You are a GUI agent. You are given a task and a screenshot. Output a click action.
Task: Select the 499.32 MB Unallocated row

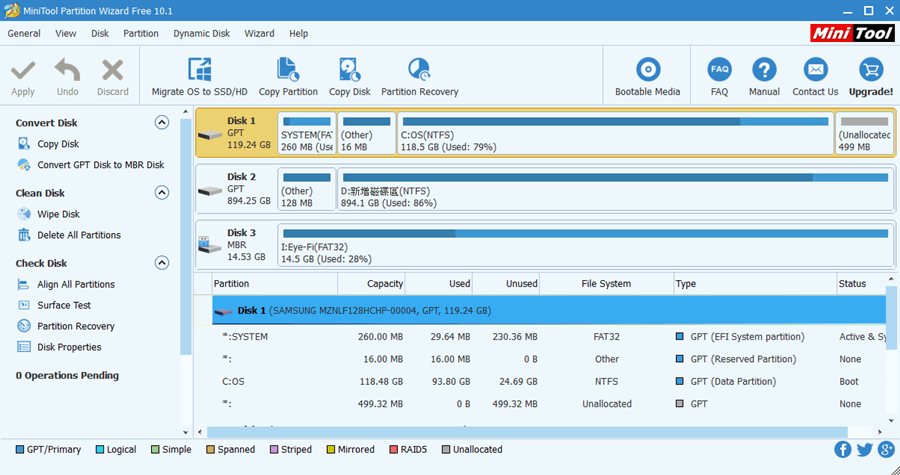549,404
